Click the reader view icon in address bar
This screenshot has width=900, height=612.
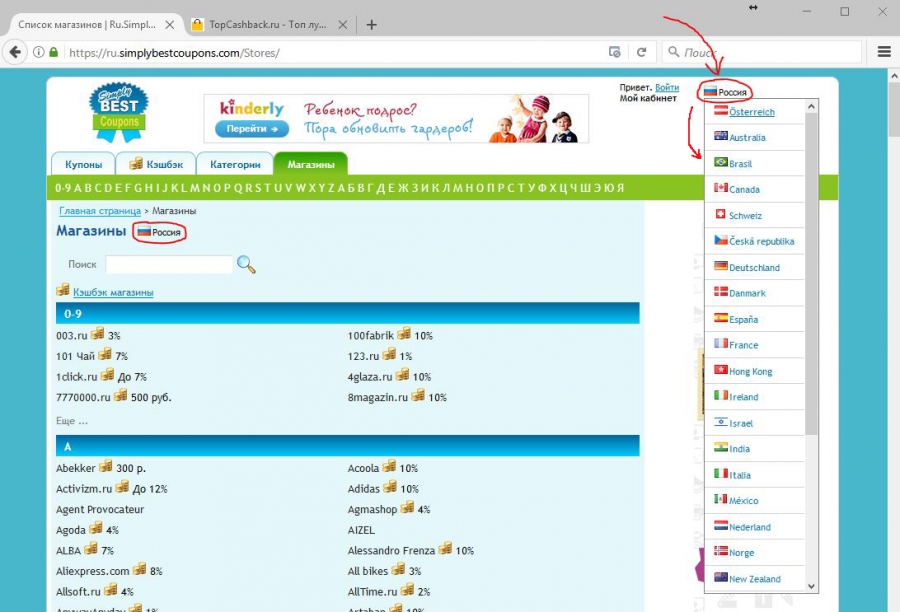[615, 52]
